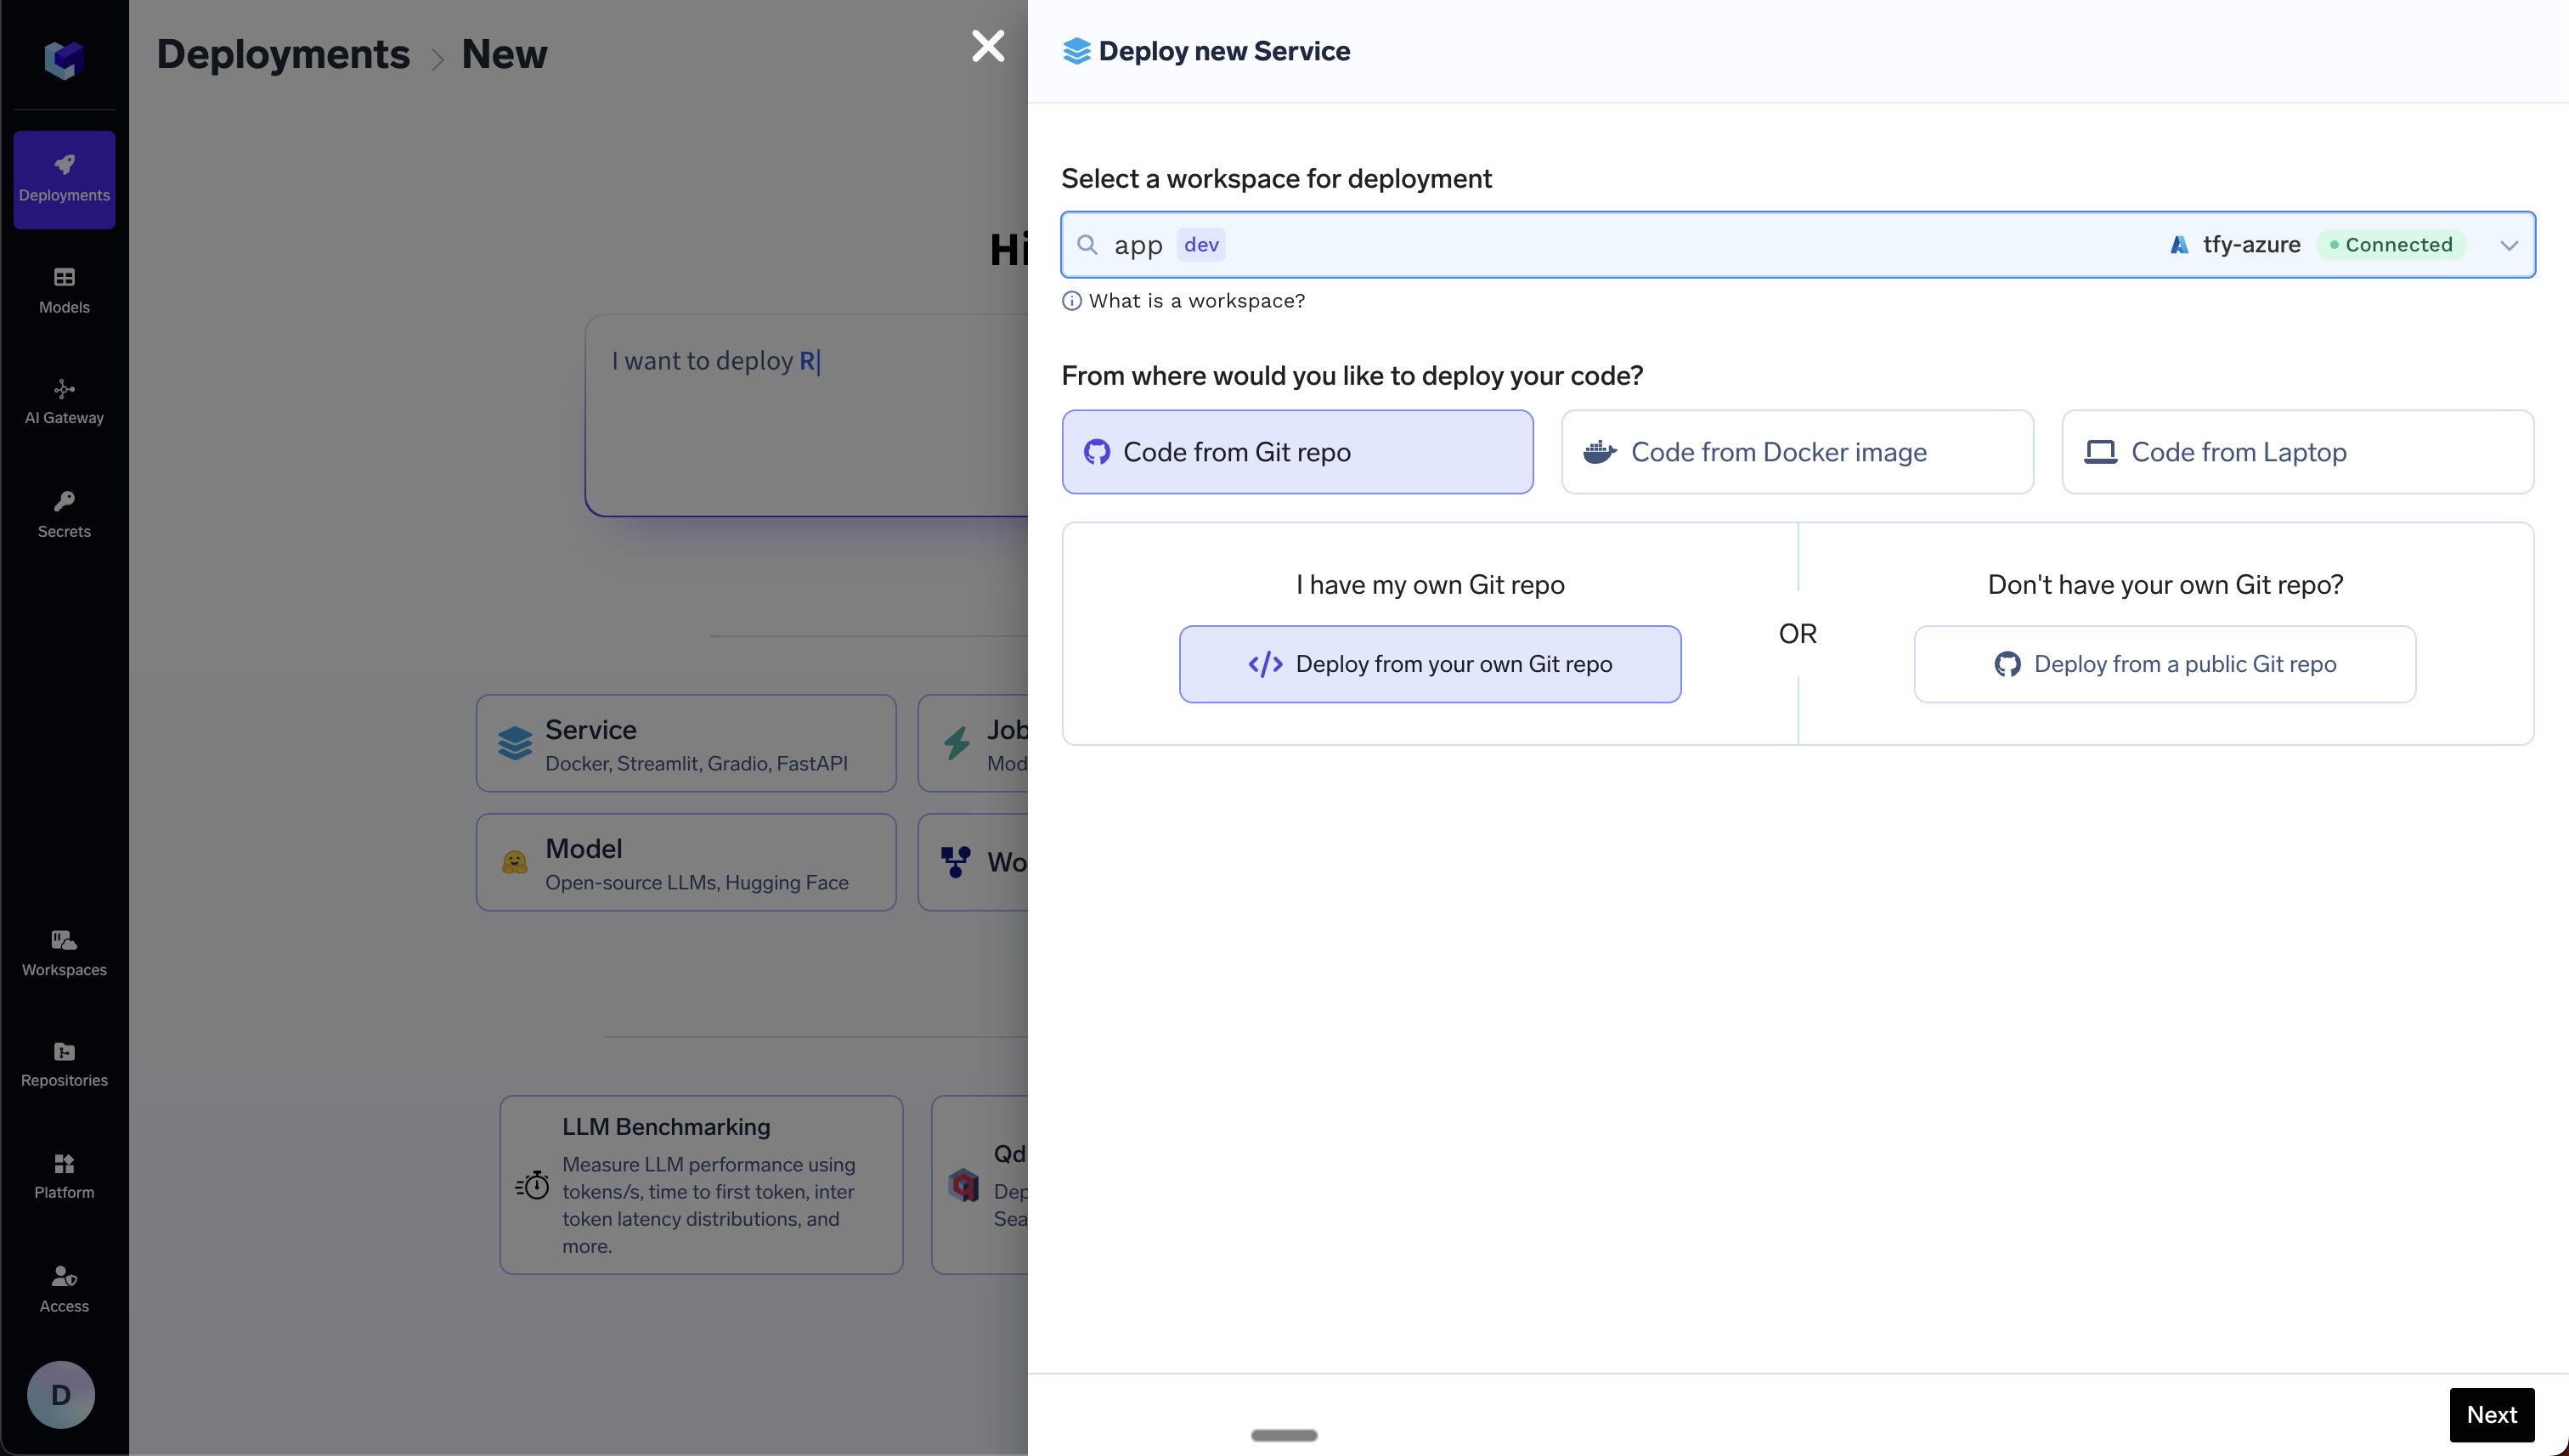Select Code from Git repo option
This screenshot has height=1456, width=2569.
click(1297, 452)
